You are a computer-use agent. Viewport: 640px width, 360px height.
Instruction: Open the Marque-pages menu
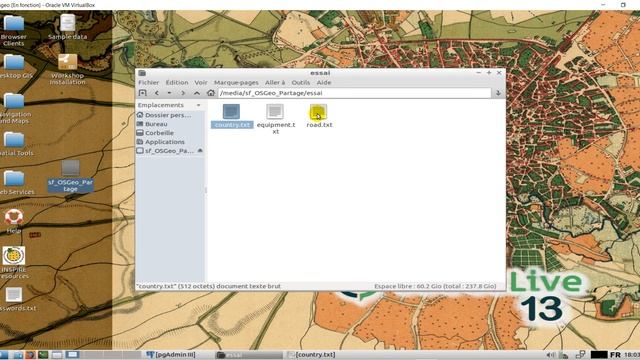tap(236, 82)
